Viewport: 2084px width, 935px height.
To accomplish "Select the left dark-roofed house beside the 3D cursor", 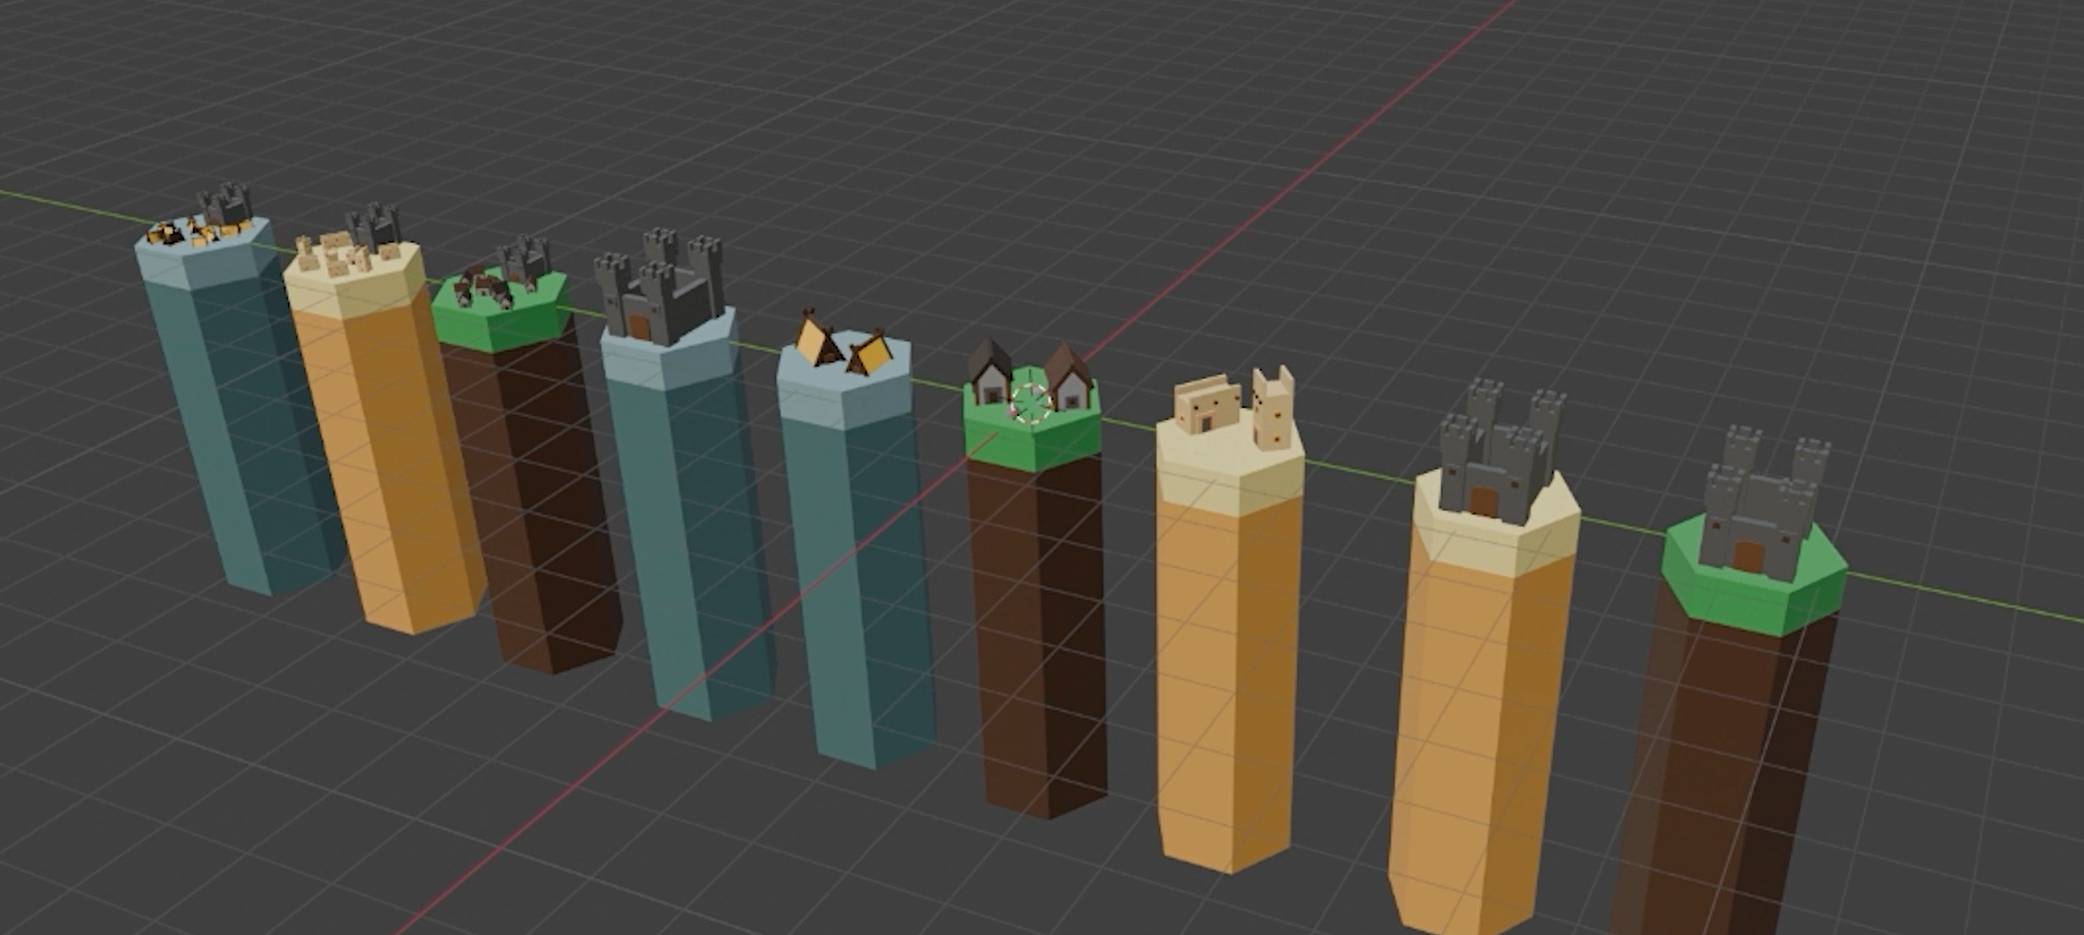I will click(990, 373).
